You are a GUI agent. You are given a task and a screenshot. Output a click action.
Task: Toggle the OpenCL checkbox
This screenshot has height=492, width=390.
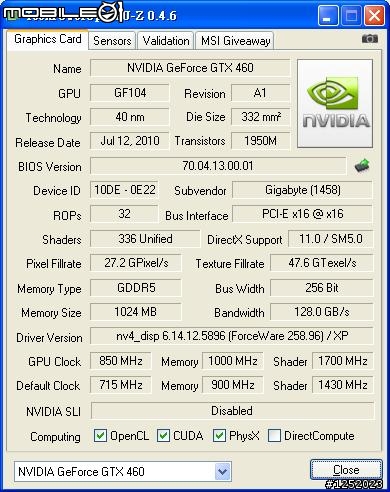(100, 435)
